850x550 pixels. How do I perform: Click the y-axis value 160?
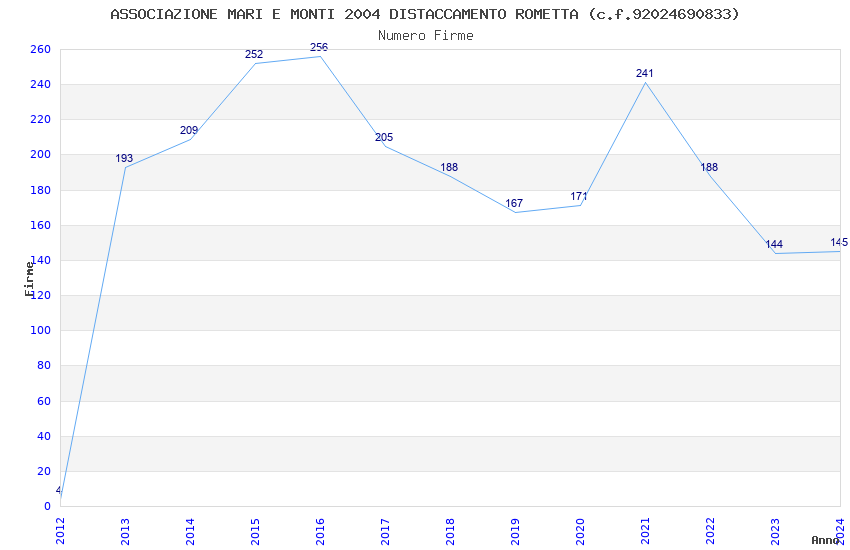[41, 225]
